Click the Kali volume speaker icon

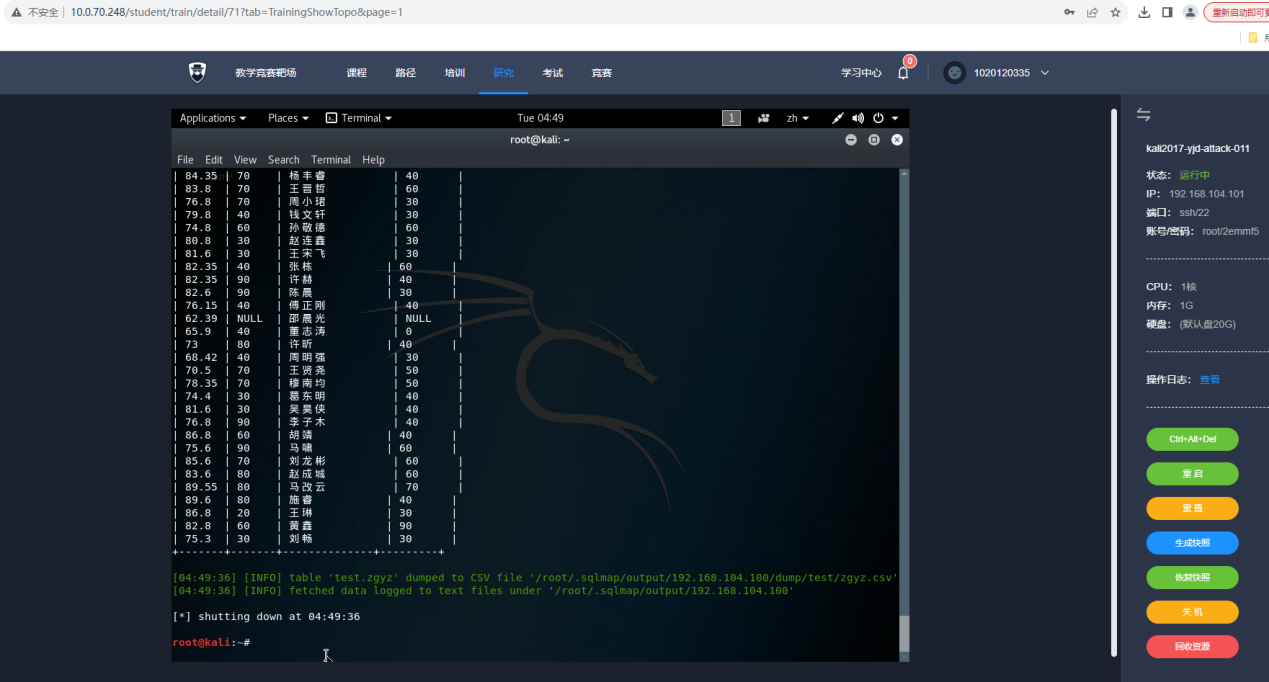858,118
